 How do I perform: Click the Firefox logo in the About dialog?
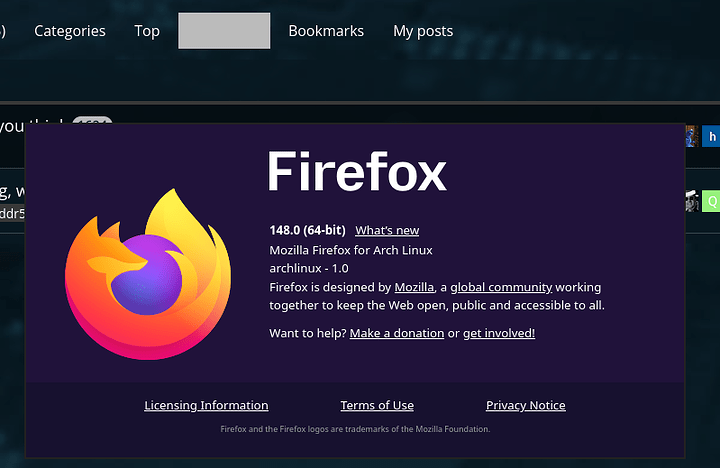[148, 274]
